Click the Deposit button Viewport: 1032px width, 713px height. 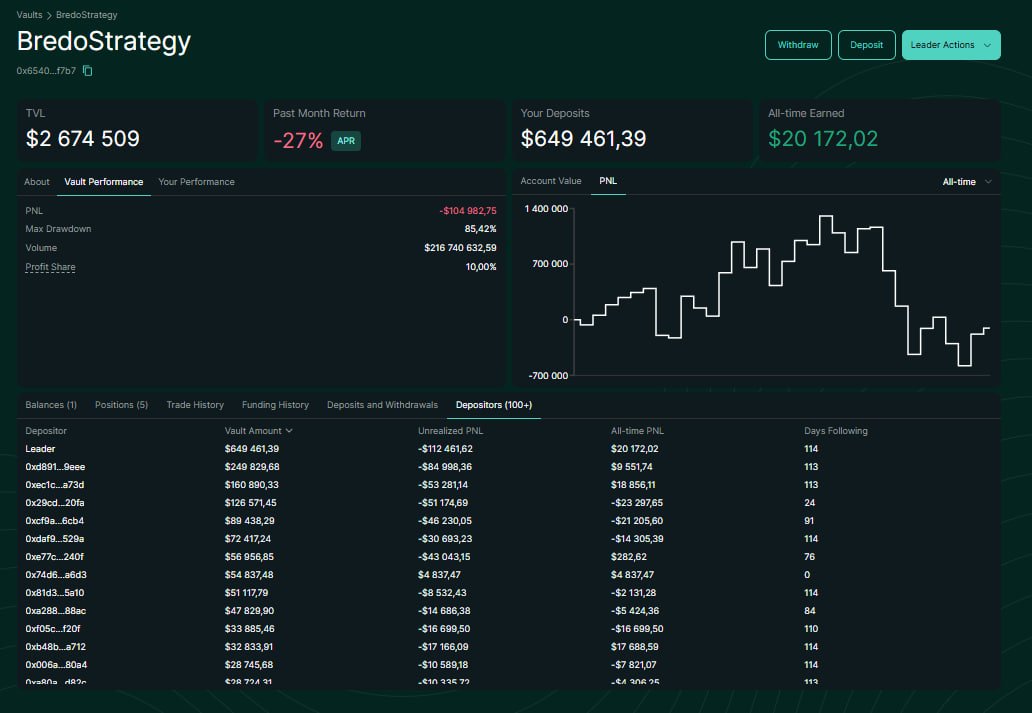tap(866, 45)
